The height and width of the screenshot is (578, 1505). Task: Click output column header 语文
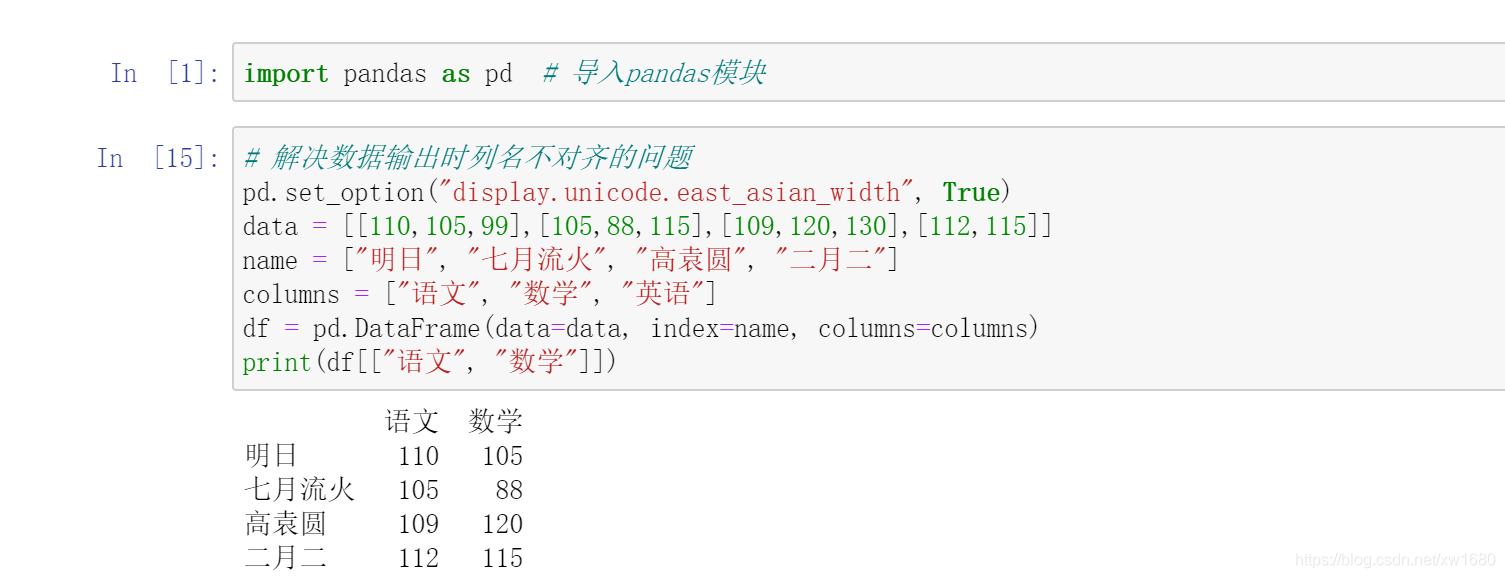[x=412, y=422]
